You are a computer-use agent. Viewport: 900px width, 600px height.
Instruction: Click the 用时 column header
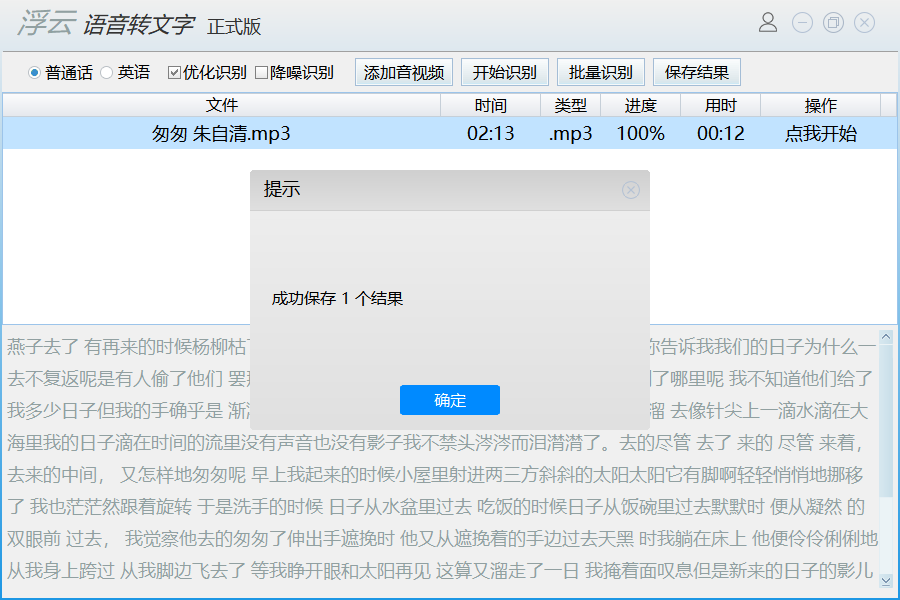click(x=721, y=105)
